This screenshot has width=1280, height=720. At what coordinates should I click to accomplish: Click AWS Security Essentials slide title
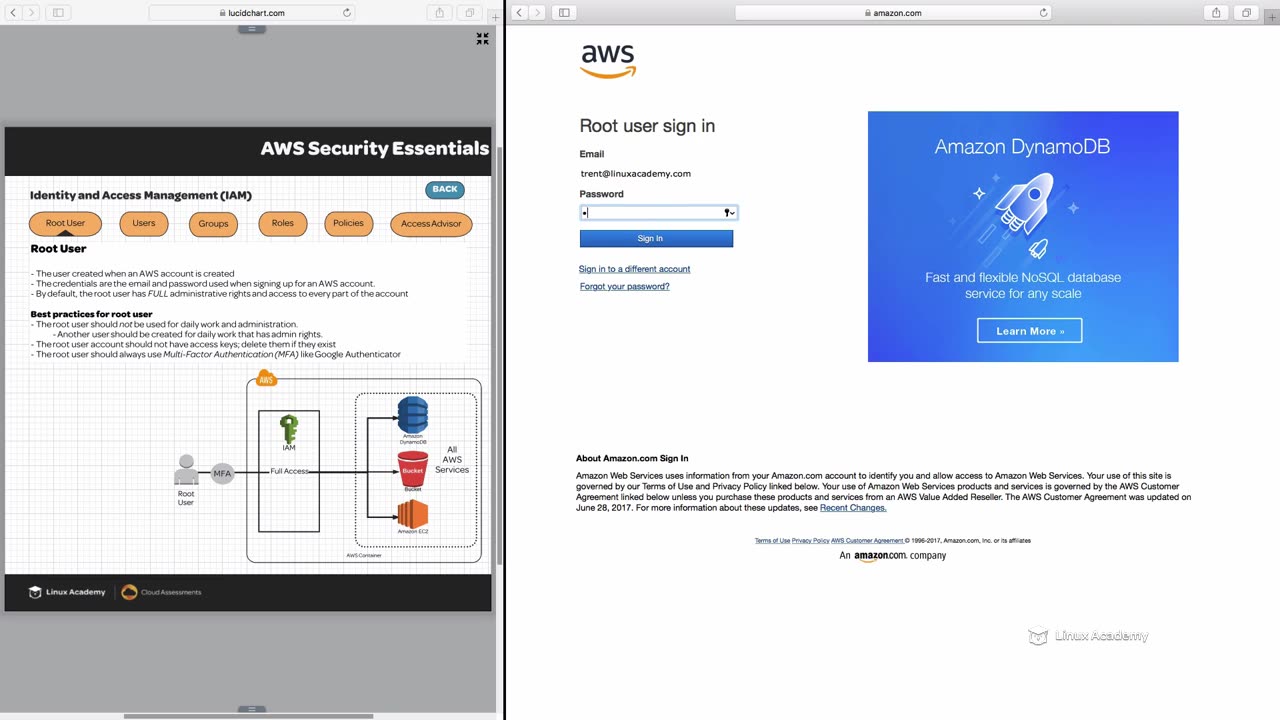[375, 148]
